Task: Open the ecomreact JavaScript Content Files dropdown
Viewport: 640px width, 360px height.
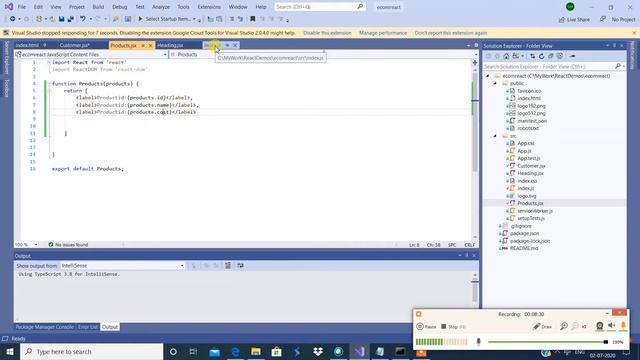Action: pyautogui.click(x=165, y=54)
